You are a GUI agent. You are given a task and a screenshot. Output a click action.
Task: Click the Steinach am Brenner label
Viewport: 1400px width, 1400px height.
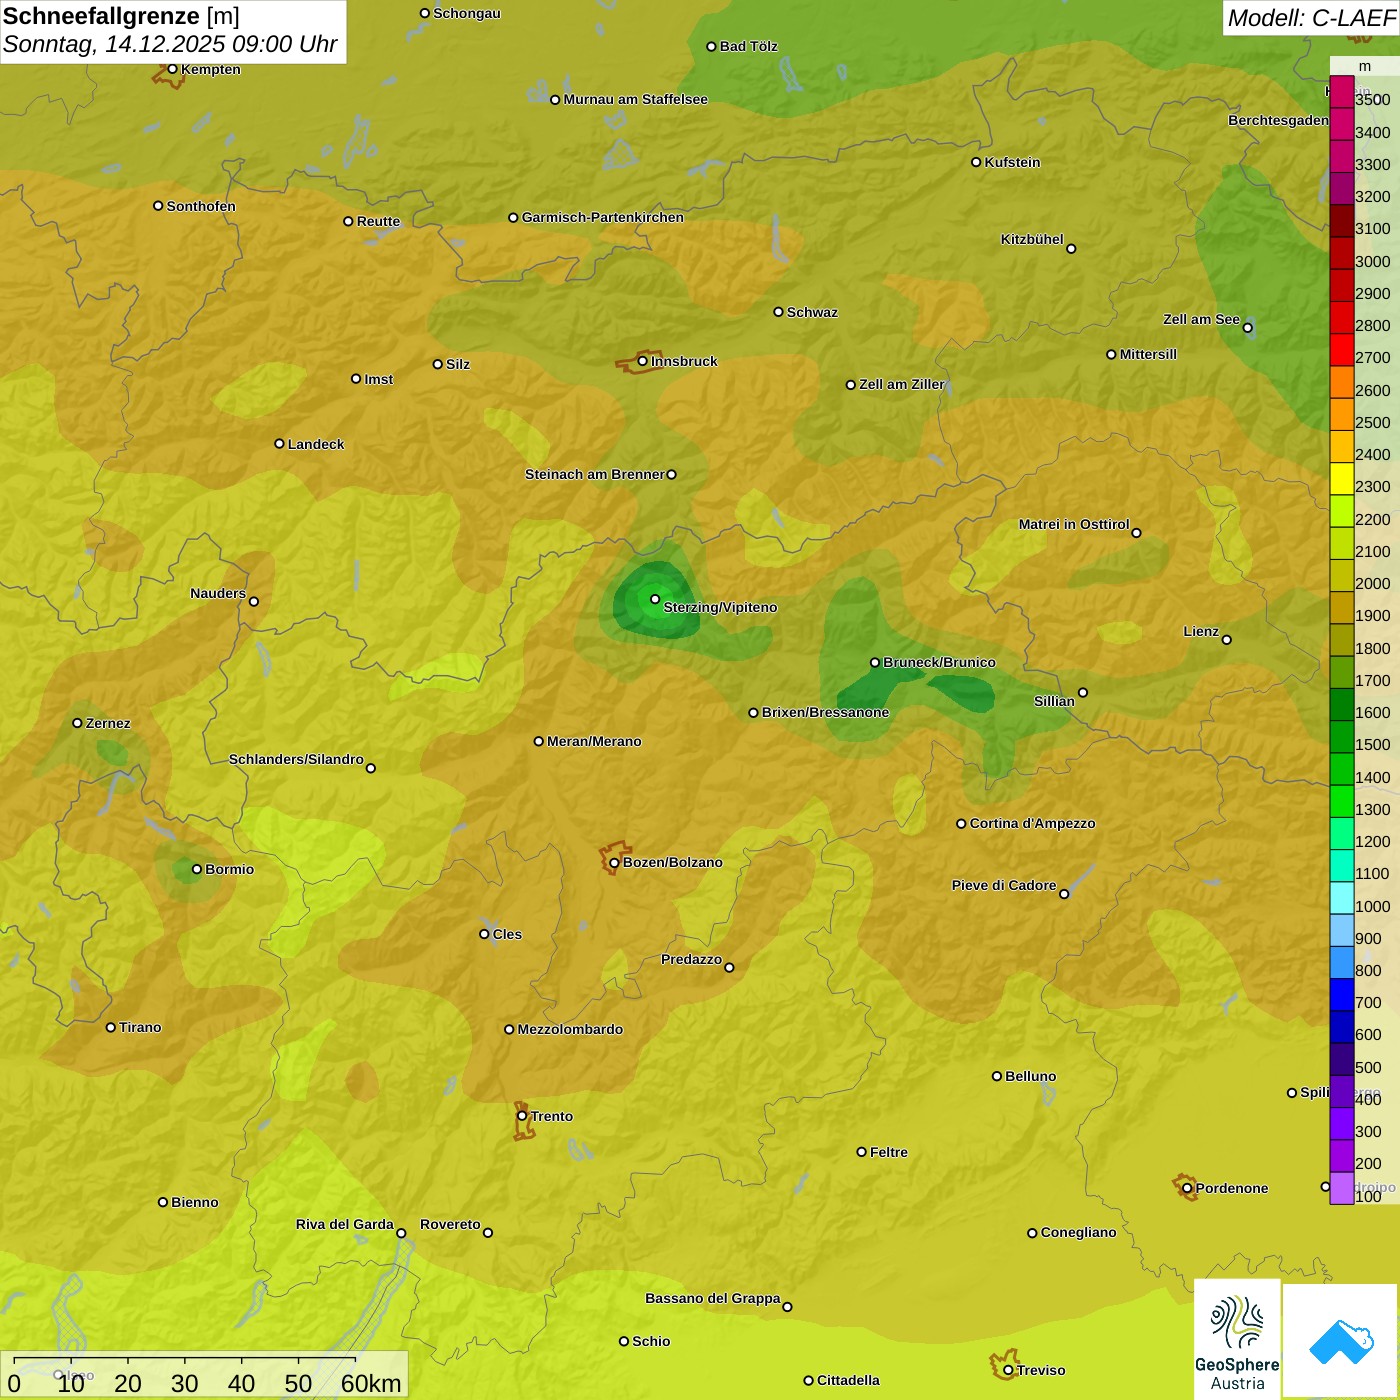click(x=595, y=474)
